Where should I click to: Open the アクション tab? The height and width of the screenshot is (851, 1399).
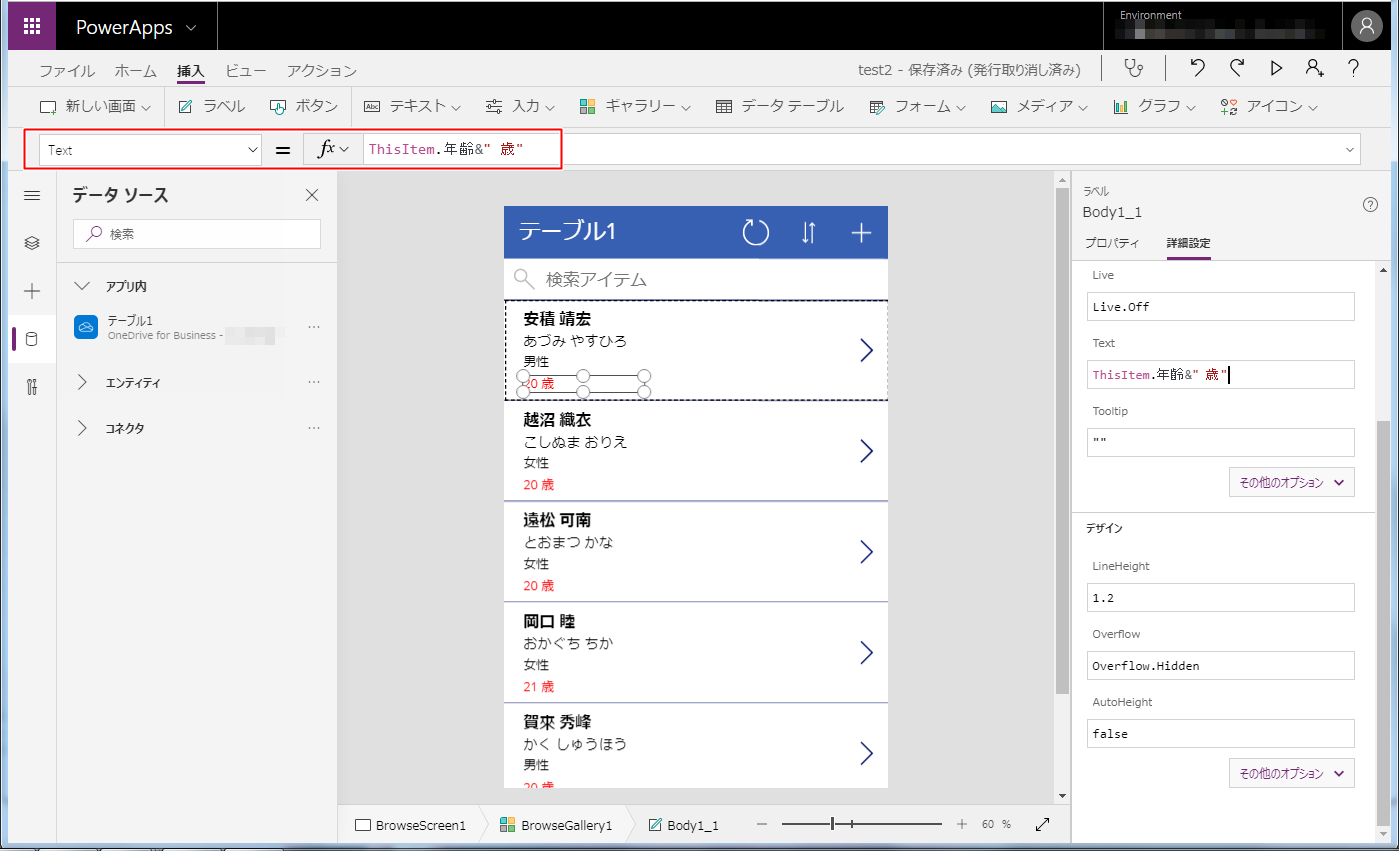click(321, 71)
